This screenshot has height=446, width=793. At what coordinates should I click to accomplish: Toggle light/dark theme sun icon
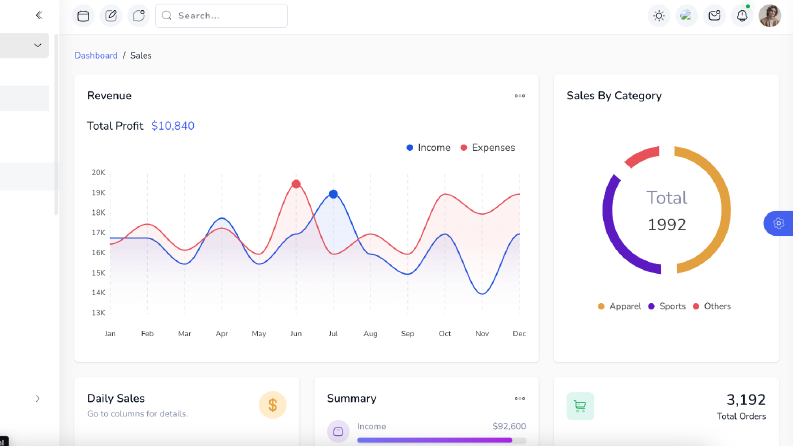point(658,16)
